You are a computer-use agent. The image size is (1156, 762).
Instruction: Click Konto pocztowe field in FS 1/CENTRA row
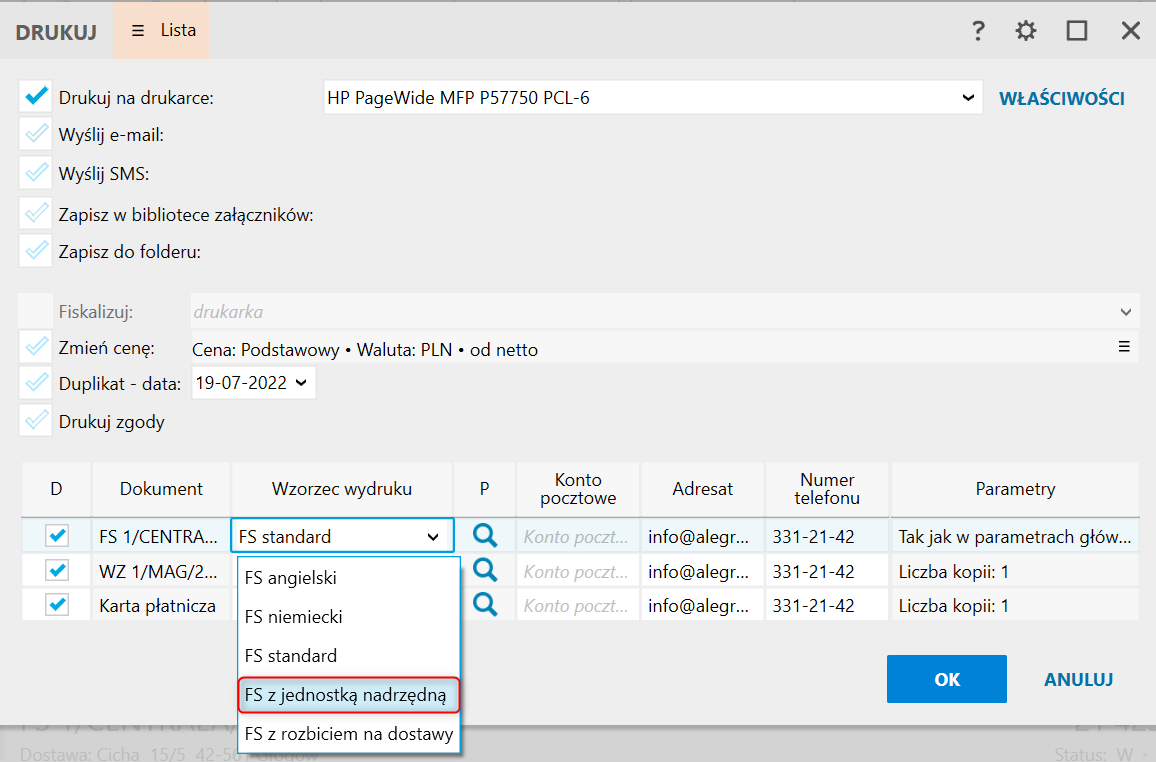pyautogui.click(x=578, y=536)
